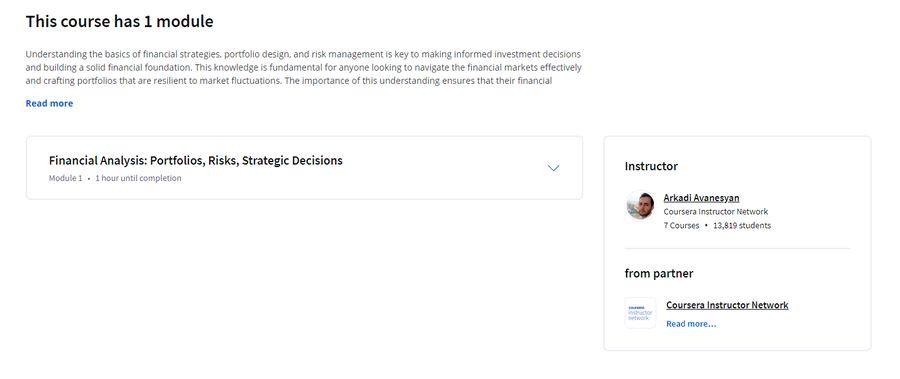This screenshot has width=900, height=379.
Task: Click the from partner heading
Action: [659, 273]
